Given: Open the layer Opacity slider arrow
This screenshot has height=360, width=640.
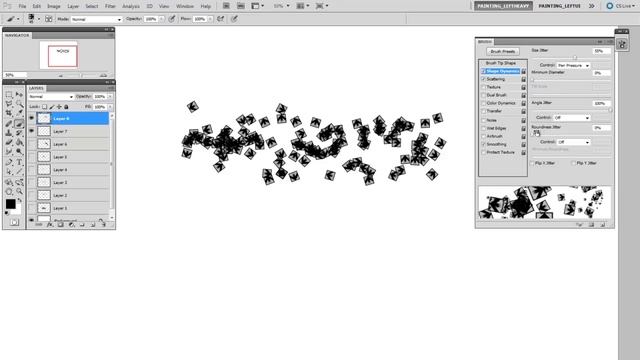Looking at the screenshot, I should 110,97.
